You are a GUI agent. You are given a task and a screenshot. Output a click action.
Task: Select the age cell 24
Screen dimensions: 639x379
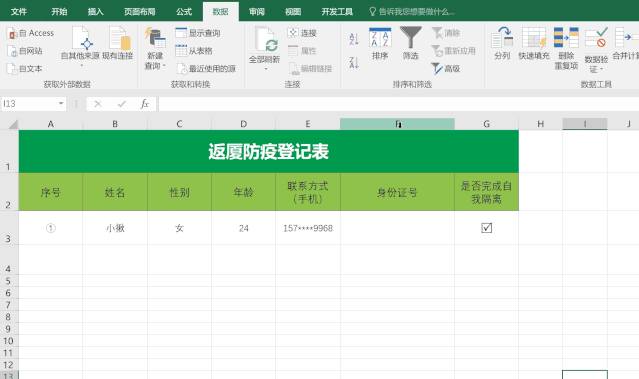[244, 228]
